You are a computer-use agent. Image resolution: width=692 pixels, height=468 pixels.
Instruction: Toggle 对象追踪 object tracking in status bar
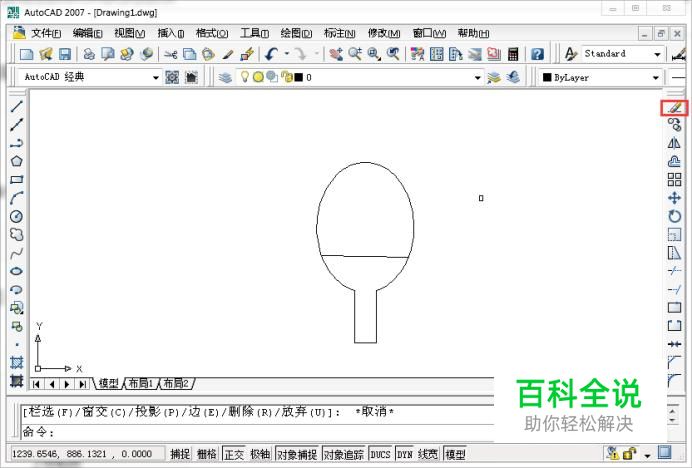point(344,454)
